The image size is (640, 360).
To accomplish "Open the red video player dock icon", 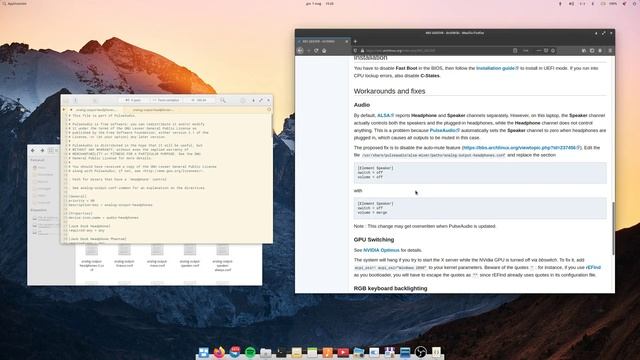I will point(343,352).
